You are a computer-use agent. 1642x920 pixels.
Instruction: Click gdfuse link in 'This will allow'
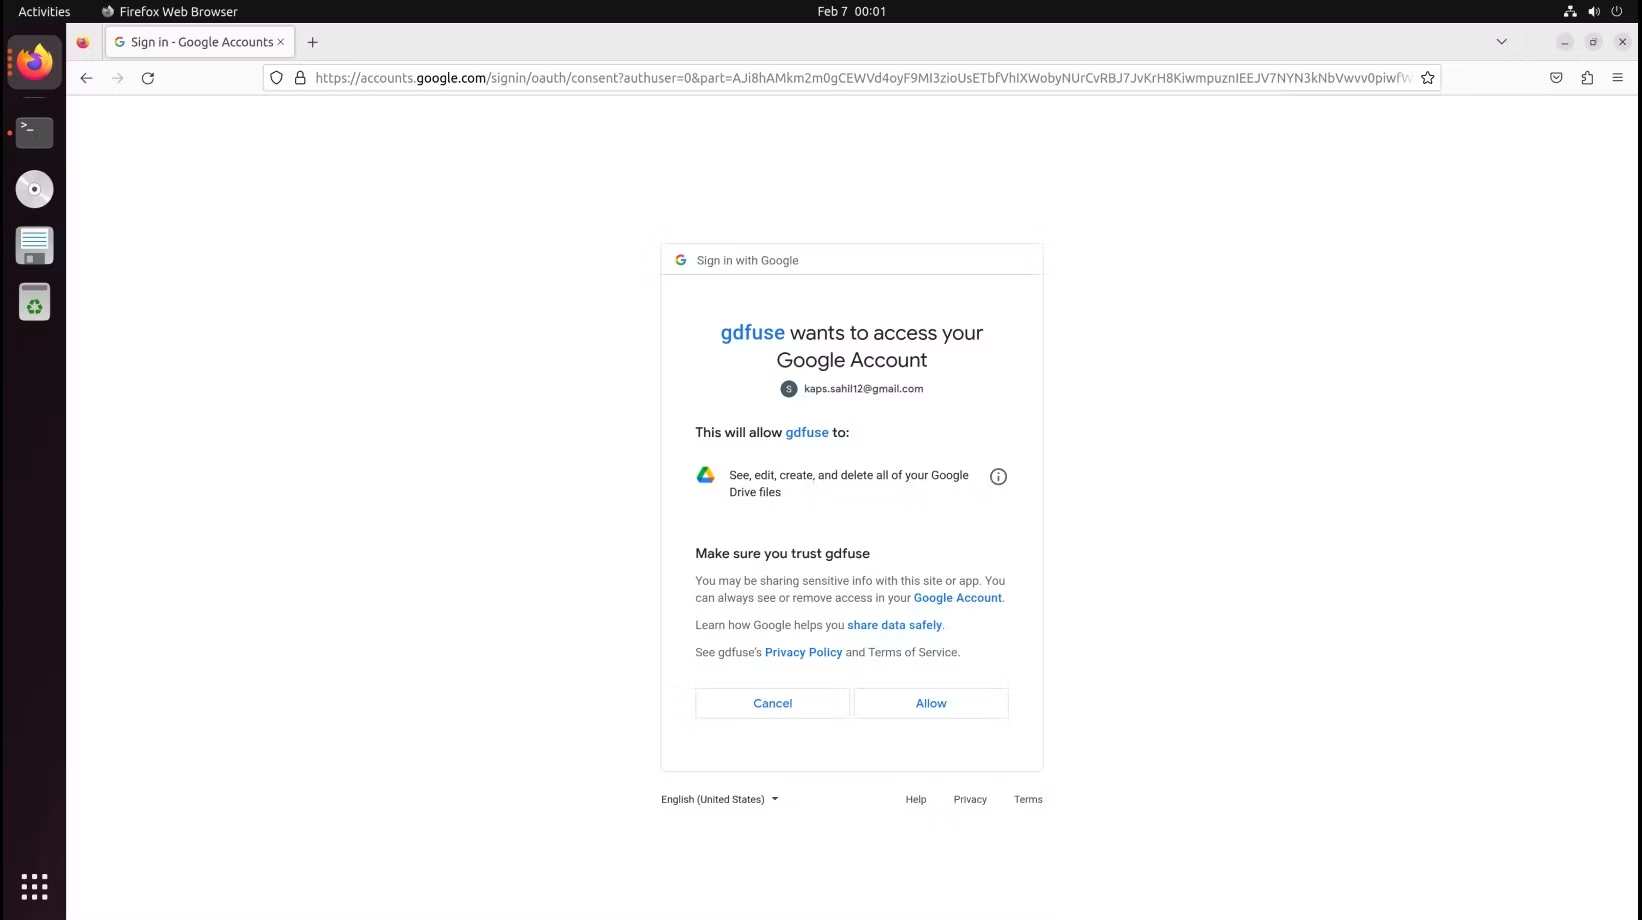pyautogui.click(x=807, y=433)
